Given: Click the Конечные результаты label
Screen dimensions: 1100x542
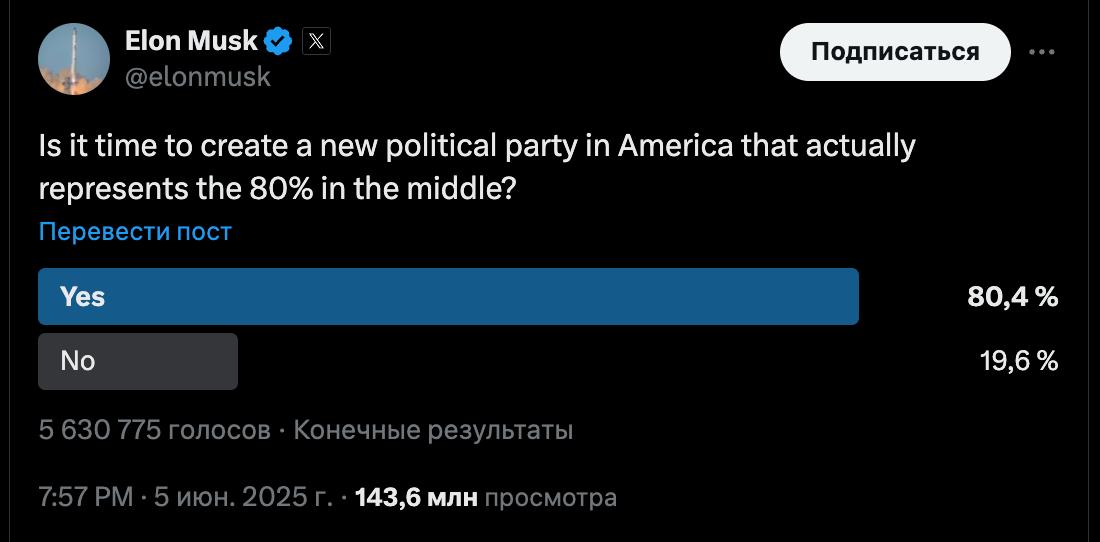Looking at the screenshot, I should click(x=433, y=431).
